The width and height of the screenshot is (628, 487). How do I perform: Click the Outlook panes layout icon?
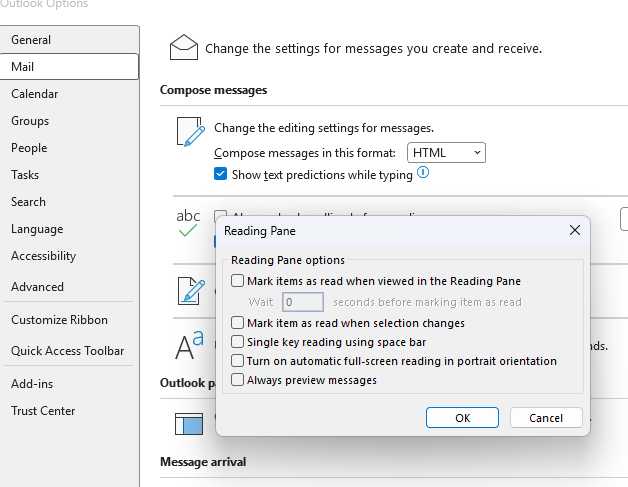tap(189, 424)
